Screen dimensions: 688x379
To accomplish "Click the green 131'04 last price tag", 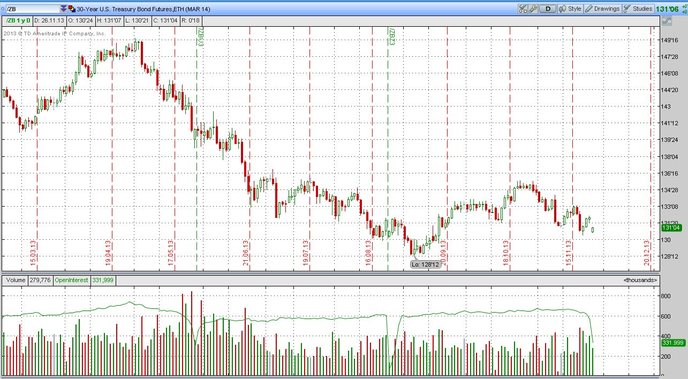I will pyautogui.click(x=671, y=228).
